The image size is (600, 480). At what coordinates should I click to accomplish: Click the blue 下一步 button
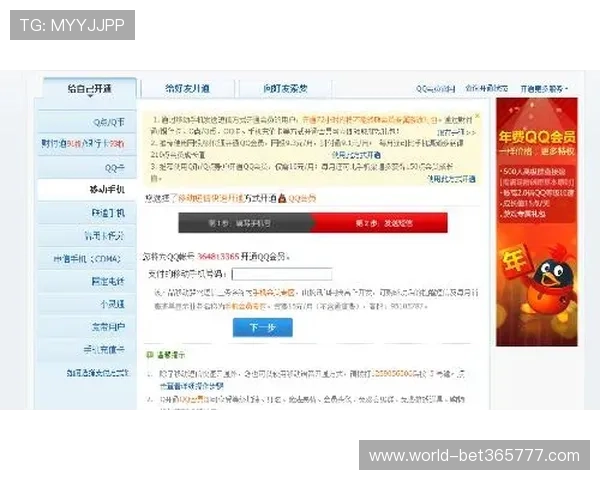click(262, 327)
